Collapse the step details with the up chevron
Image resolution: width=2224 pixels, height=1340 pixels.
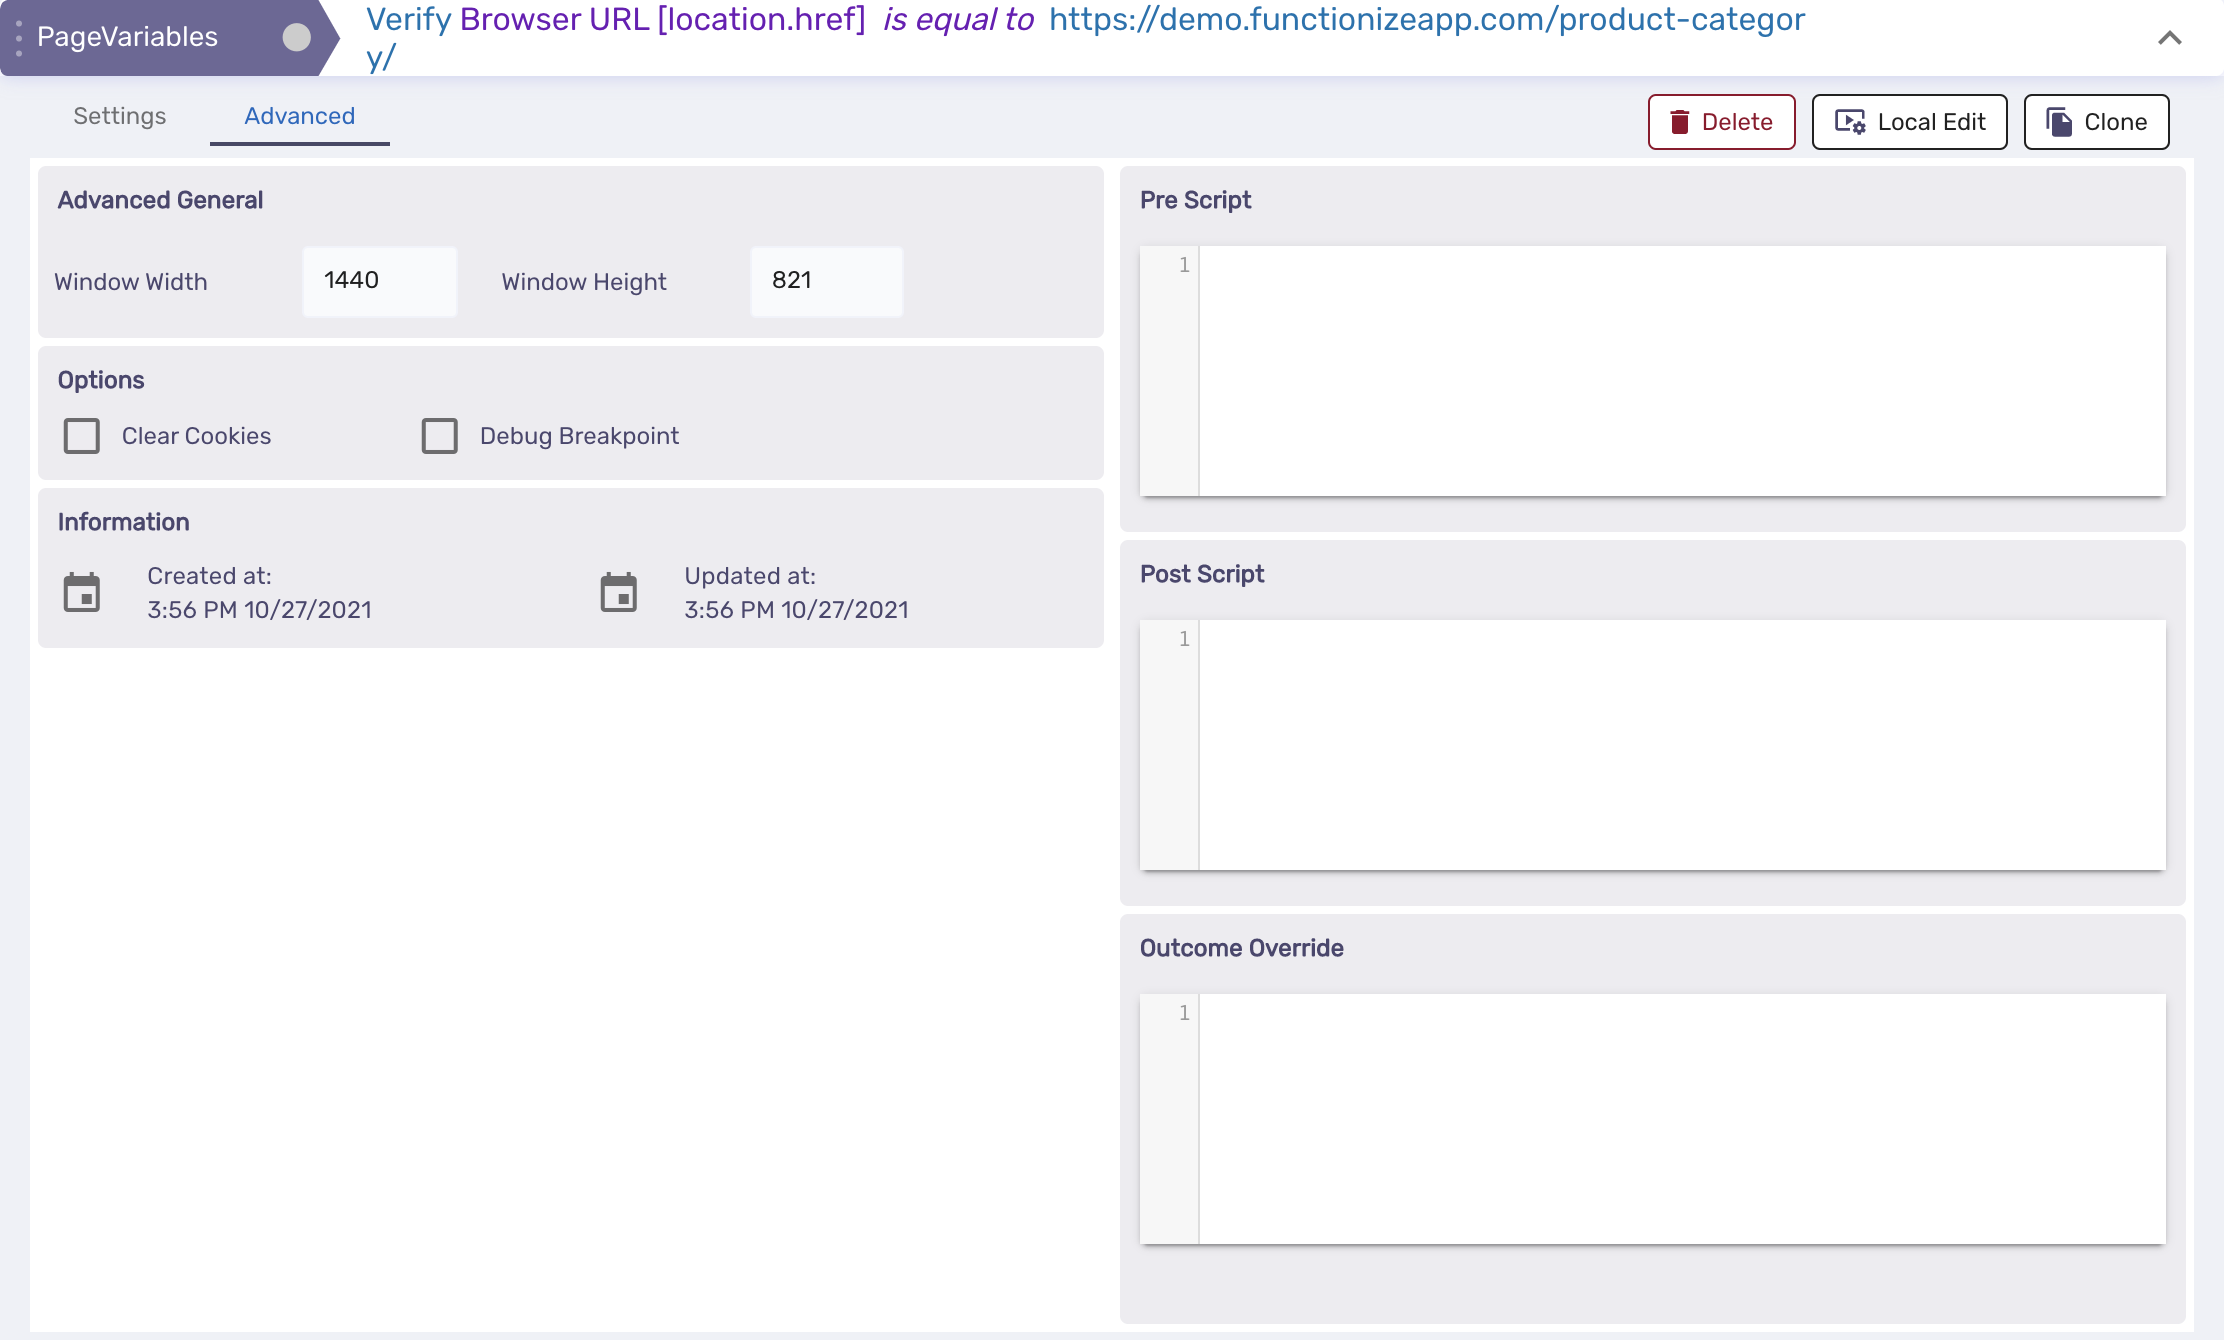pos(2169,38)
